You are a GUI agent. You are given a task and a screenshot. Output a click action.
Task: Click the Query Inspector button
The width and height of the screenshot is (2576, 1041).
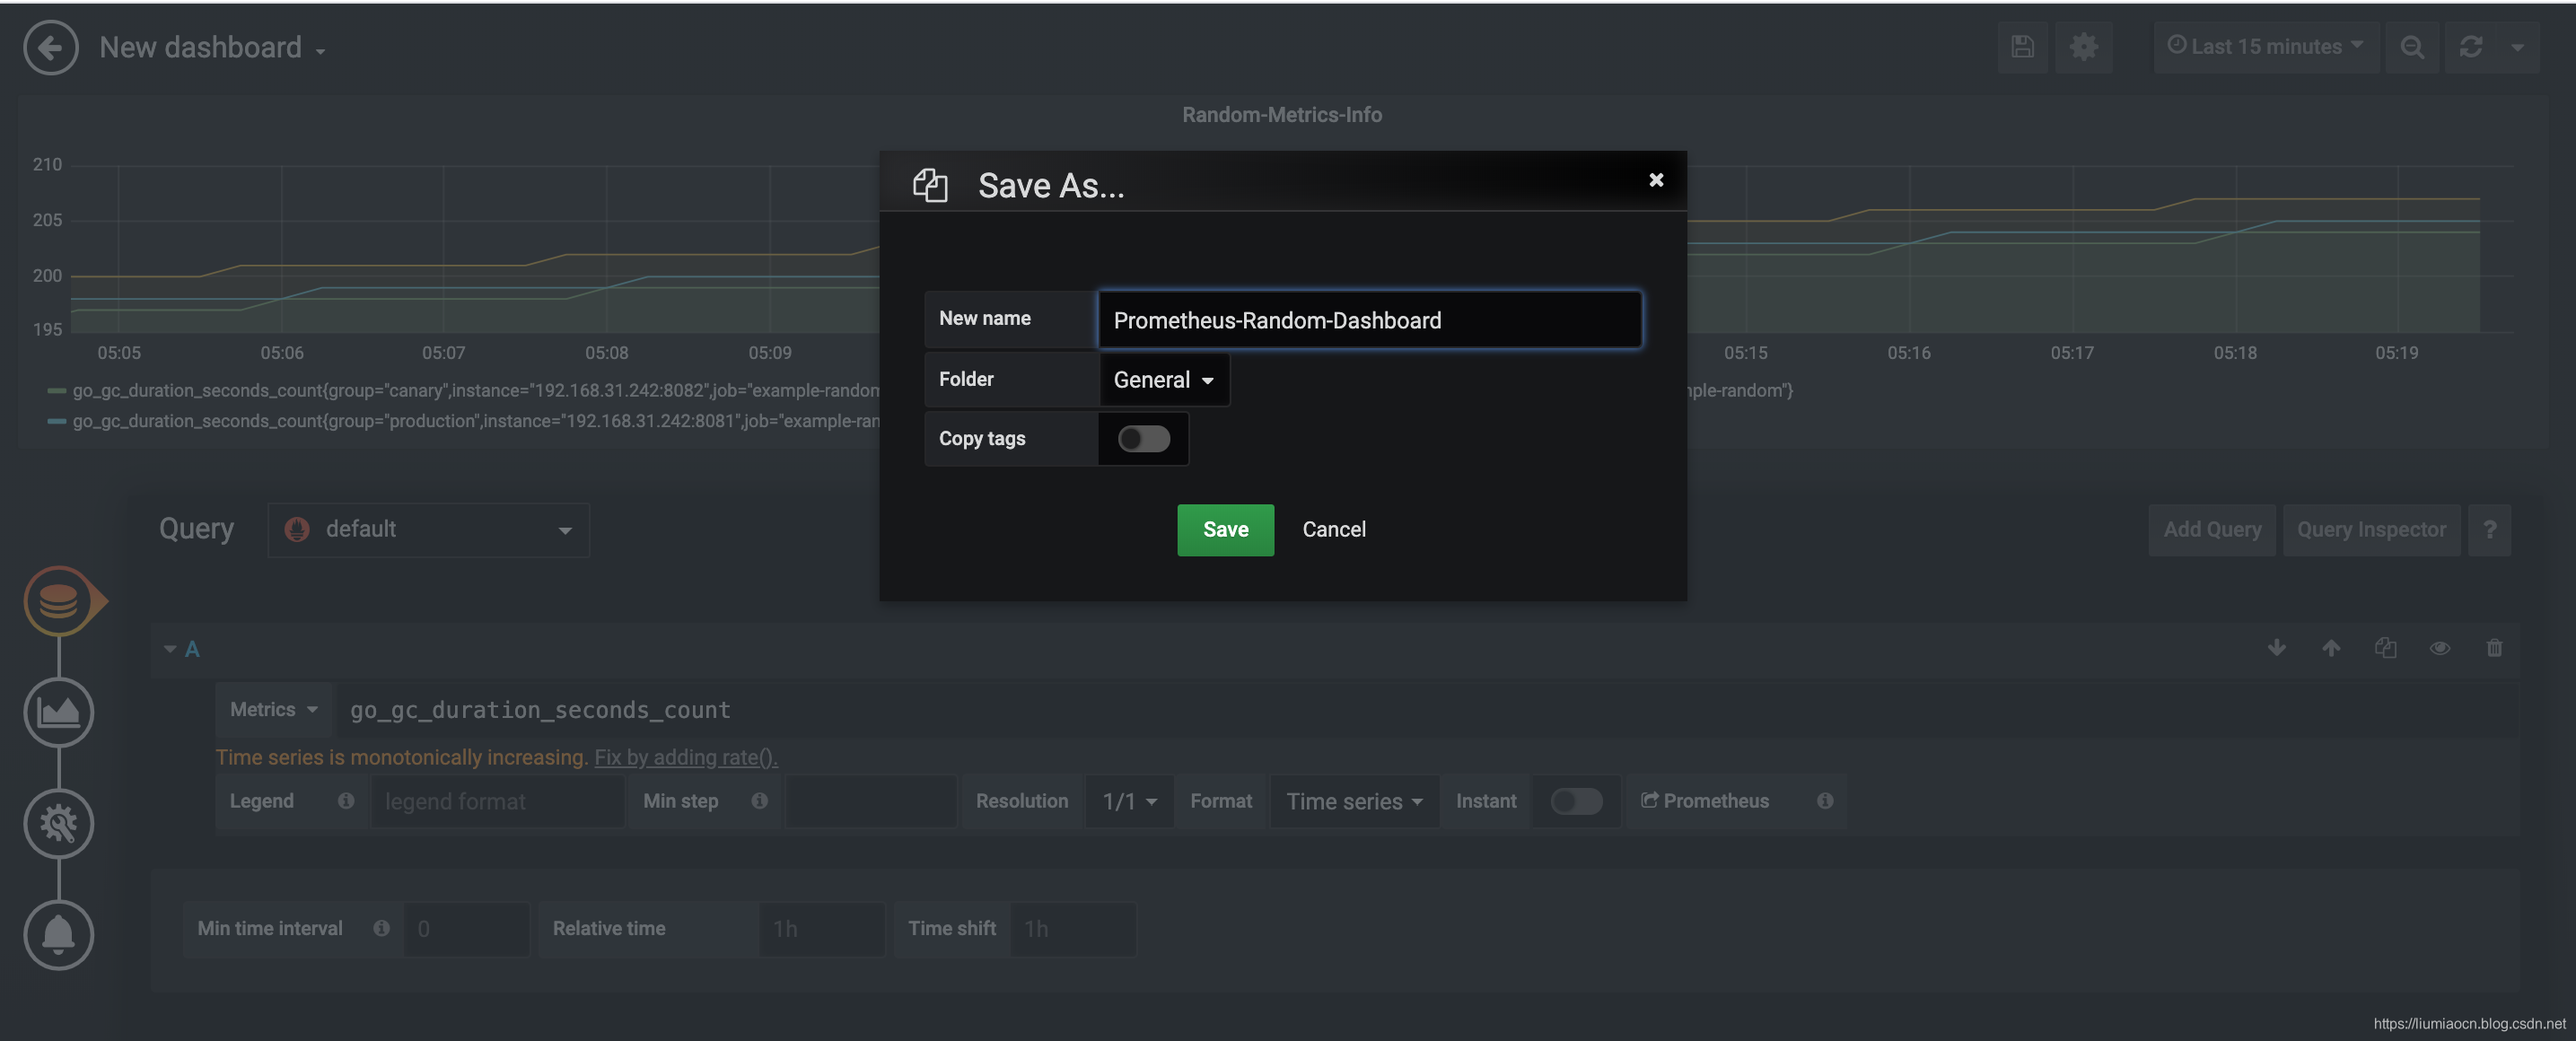[x=2371, y=530]
